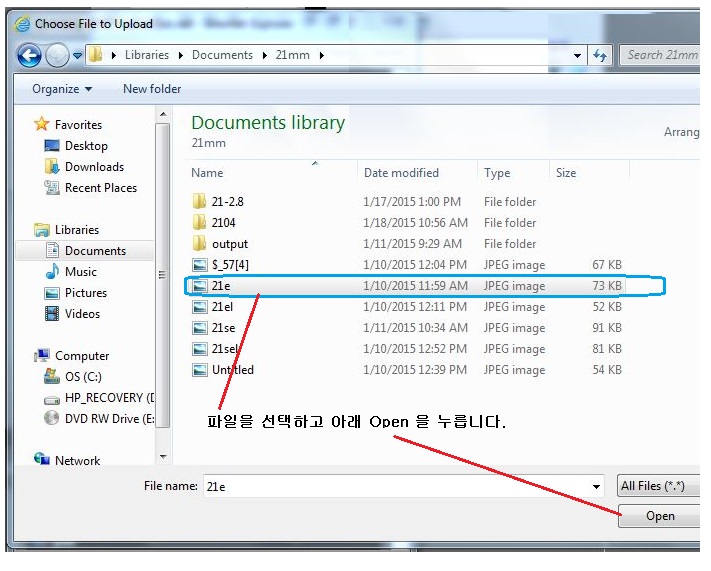Click the greyed Forward navigation arrow
This screenshot has height=571, width=711.
58,55
